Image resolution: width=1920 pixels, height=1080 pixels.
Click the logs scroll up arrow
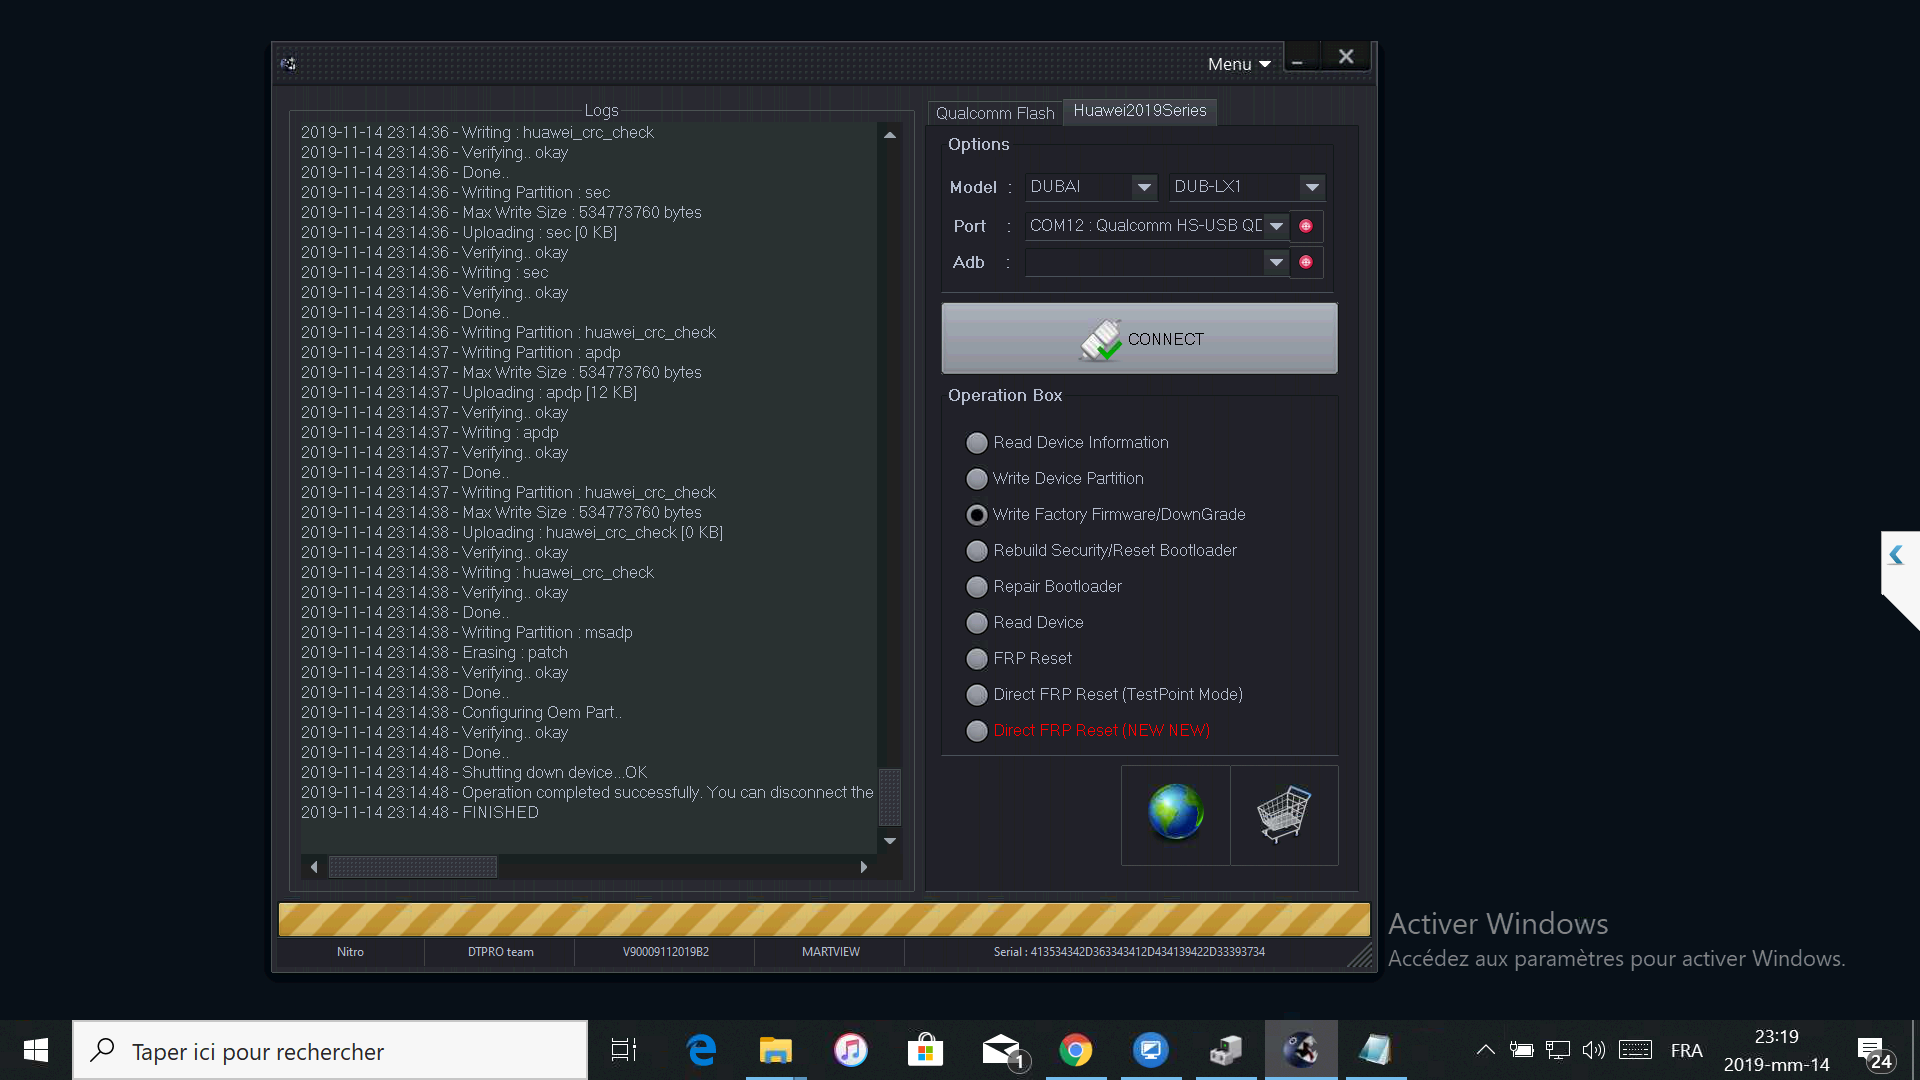point(889,135)
